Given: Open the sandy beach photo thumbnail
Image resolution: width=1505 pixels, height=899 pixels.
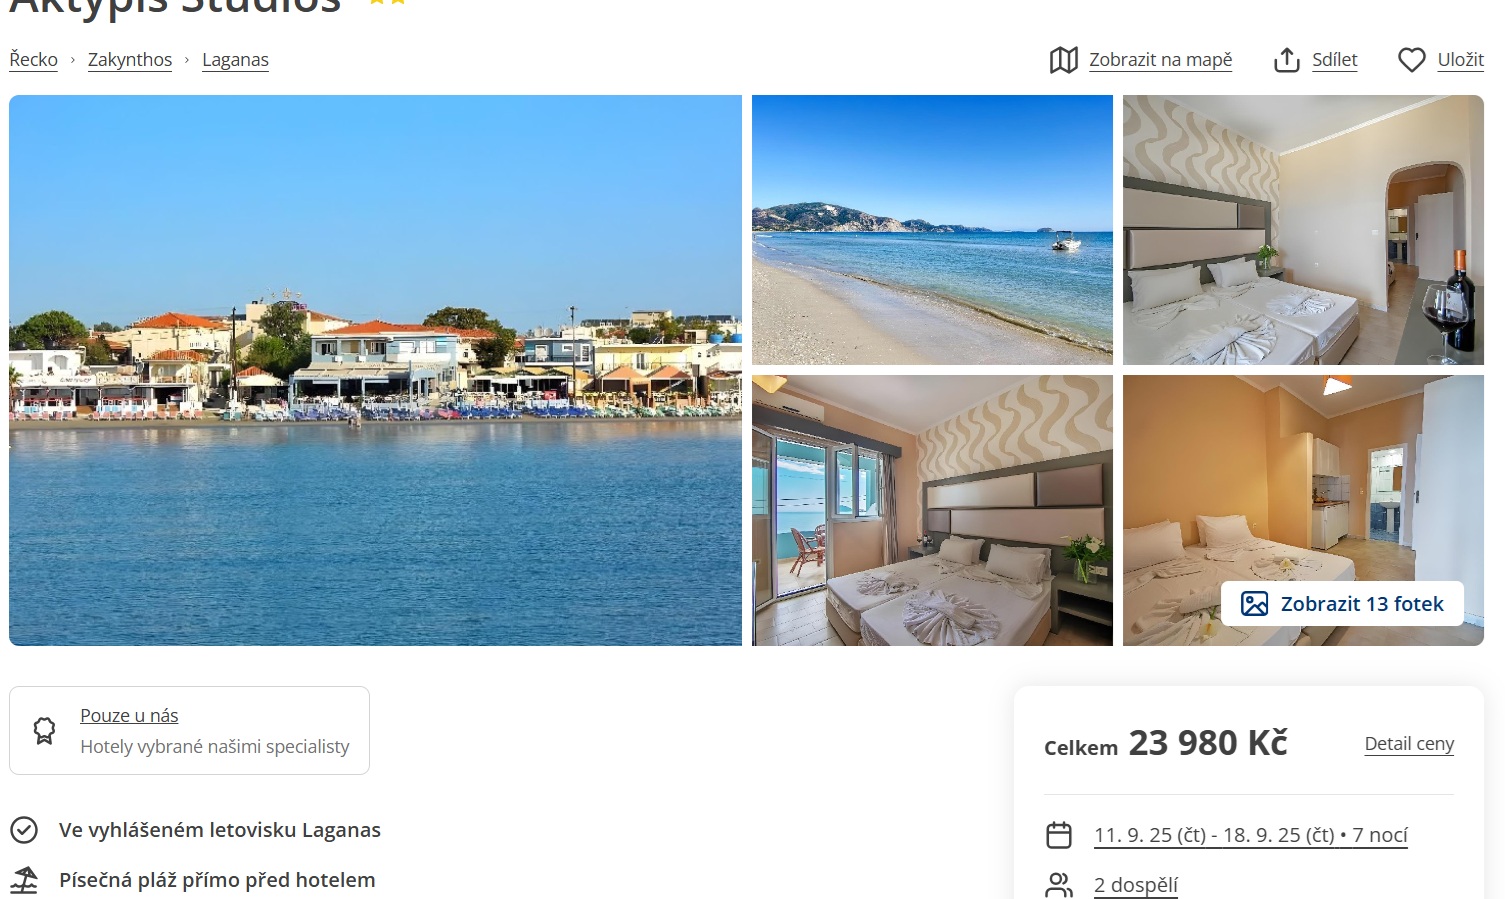Looking at the screenshot, I should (932, 230).
